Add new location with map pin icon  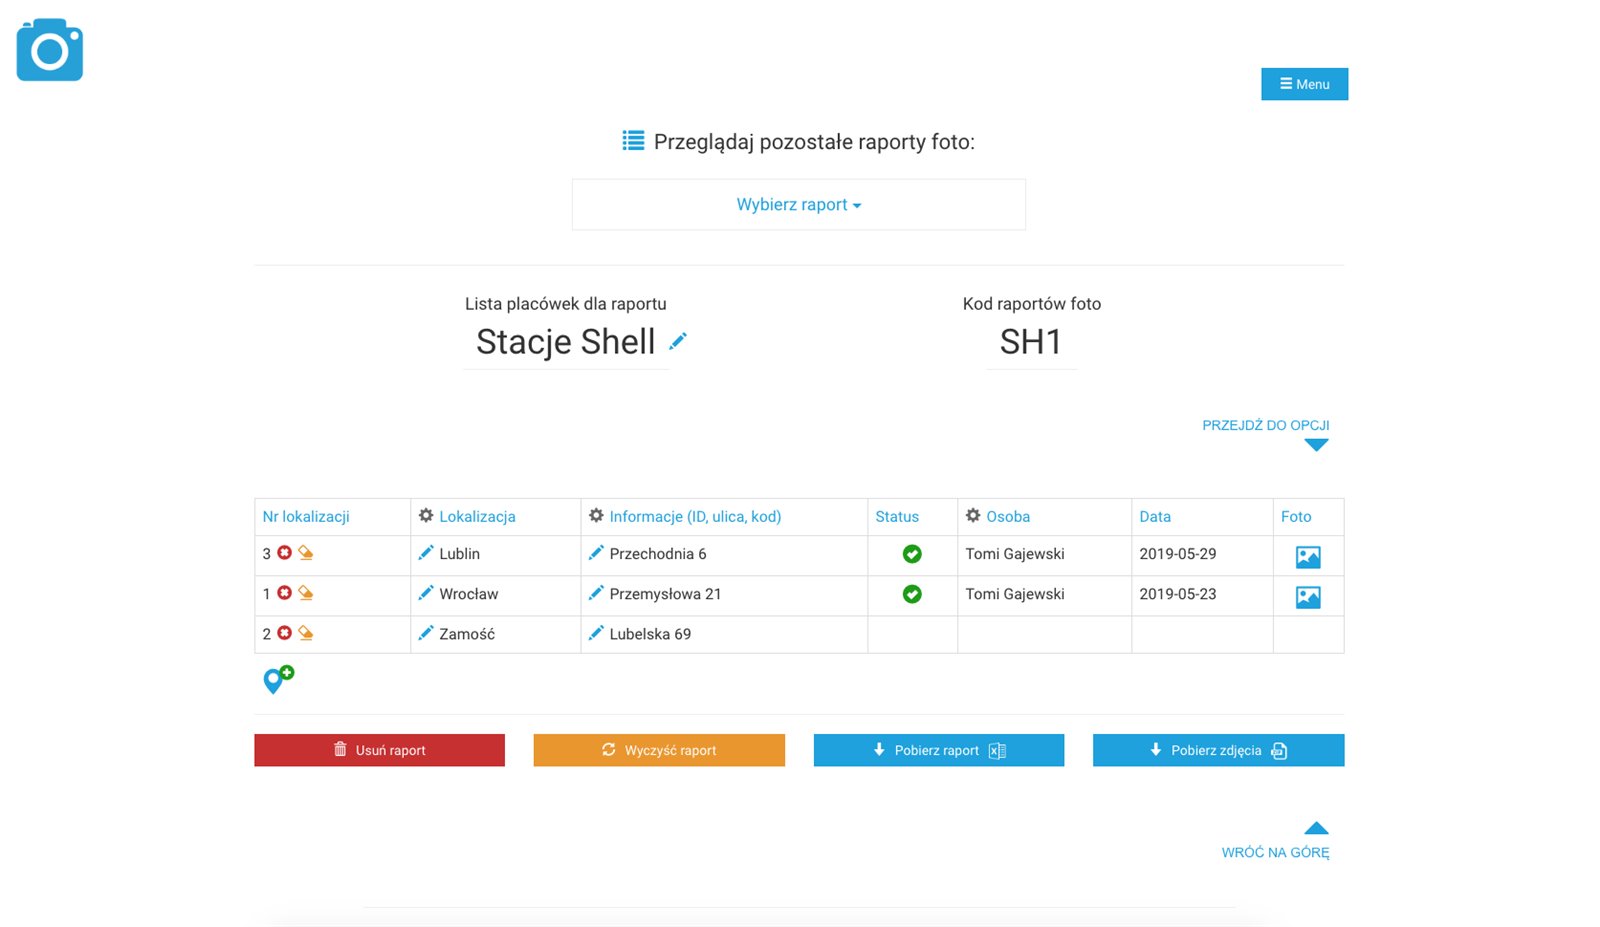[x=277, y=680]
